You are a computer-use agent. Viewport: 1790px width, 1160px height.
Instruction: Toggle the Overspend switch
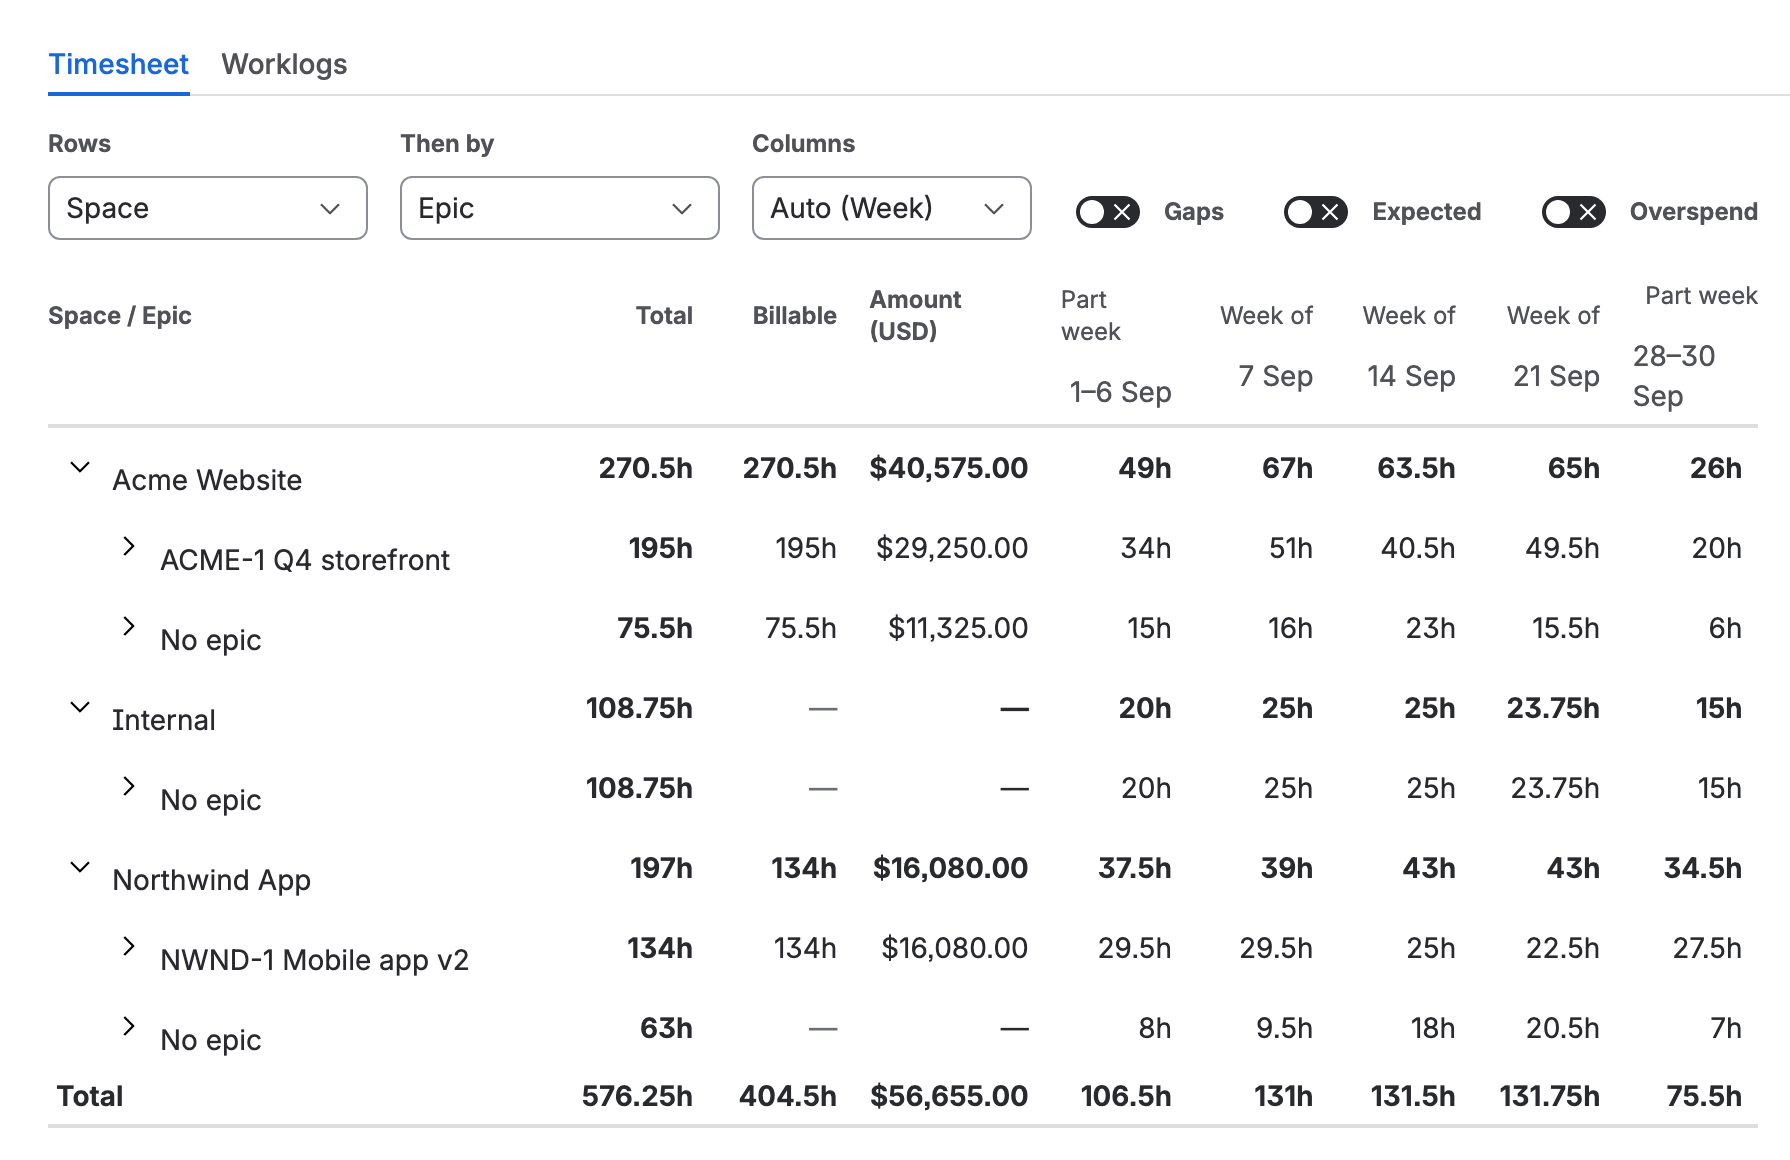pos(1574,212)
